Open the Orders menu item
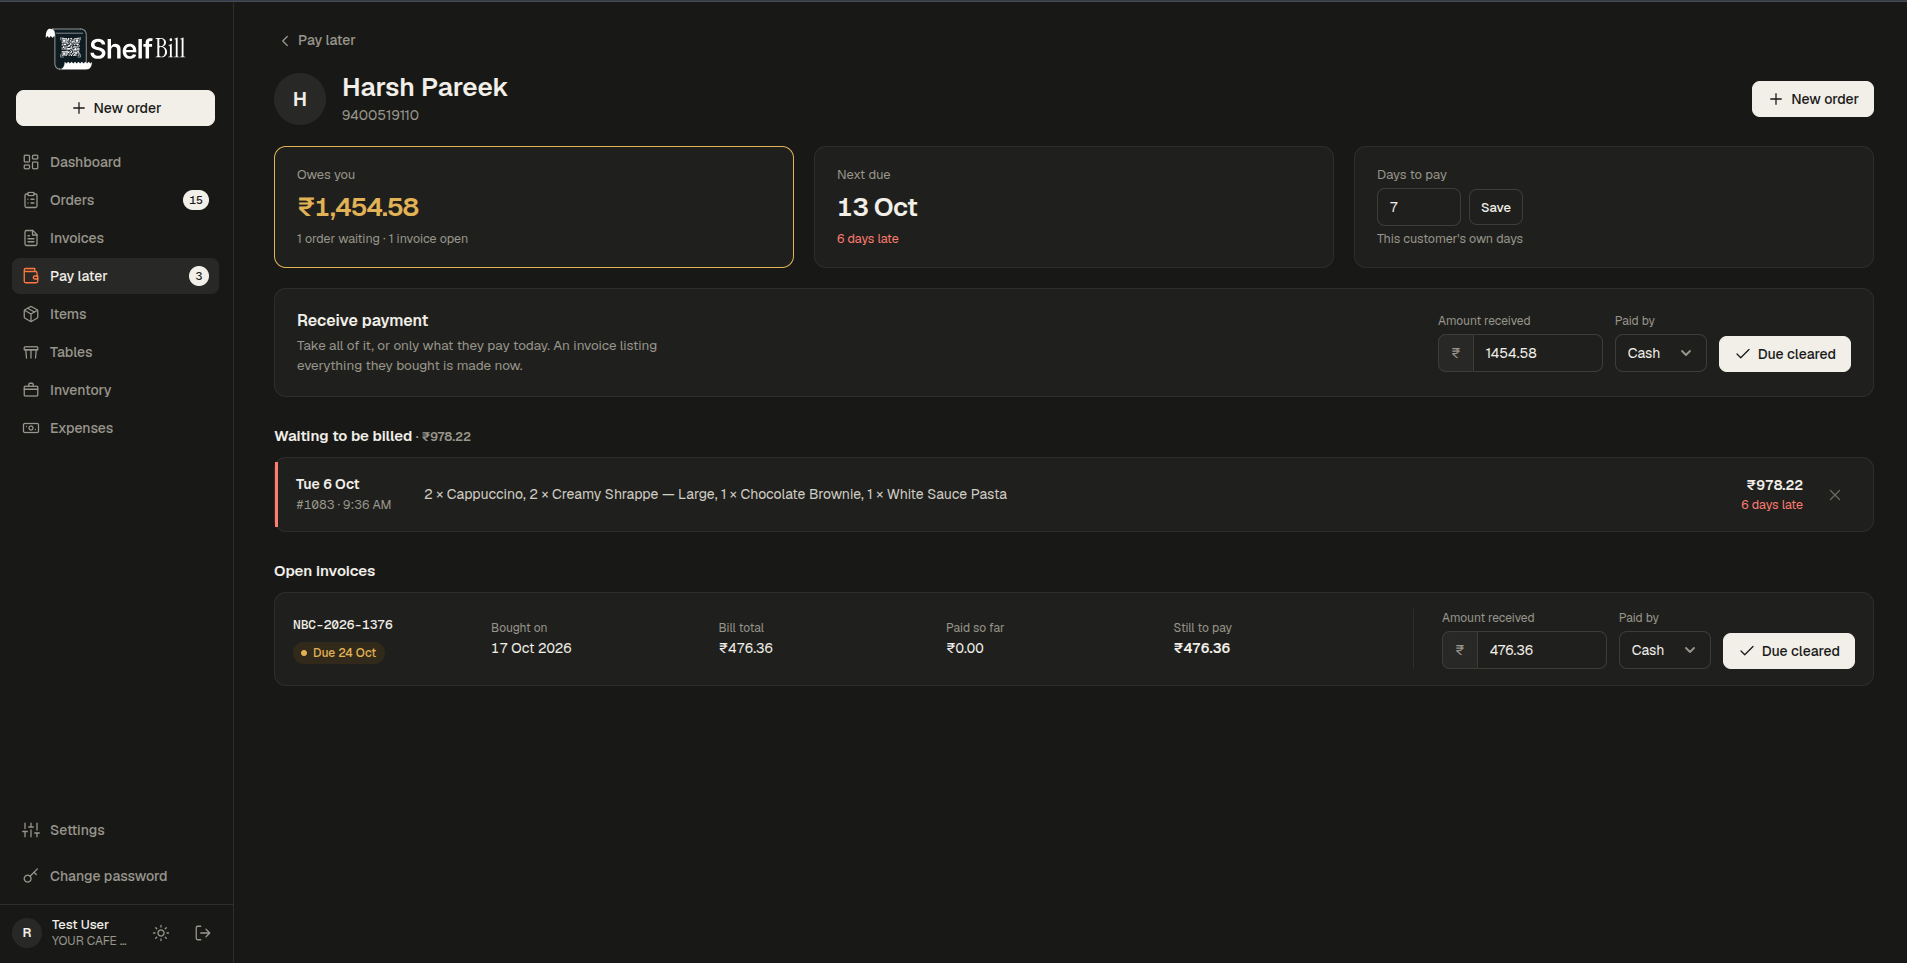 pyautogui.click(x=115, y=200)
